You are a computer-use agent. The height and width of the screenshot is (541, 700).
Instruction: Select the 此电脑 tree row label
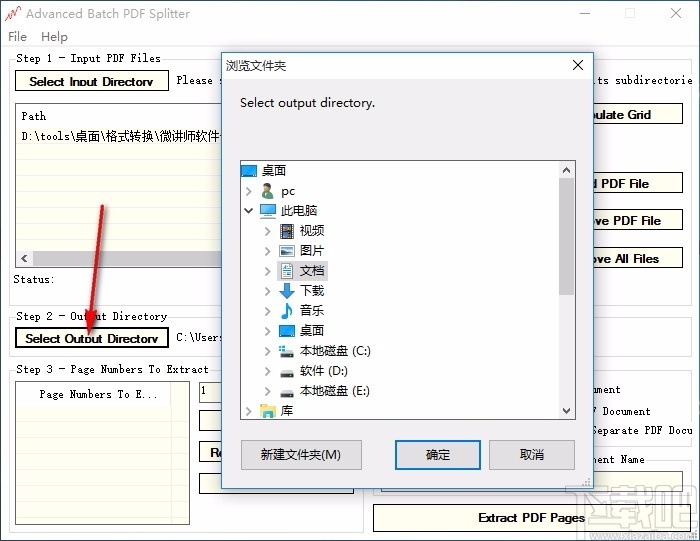pyautogui.click(x=299, y=210)
